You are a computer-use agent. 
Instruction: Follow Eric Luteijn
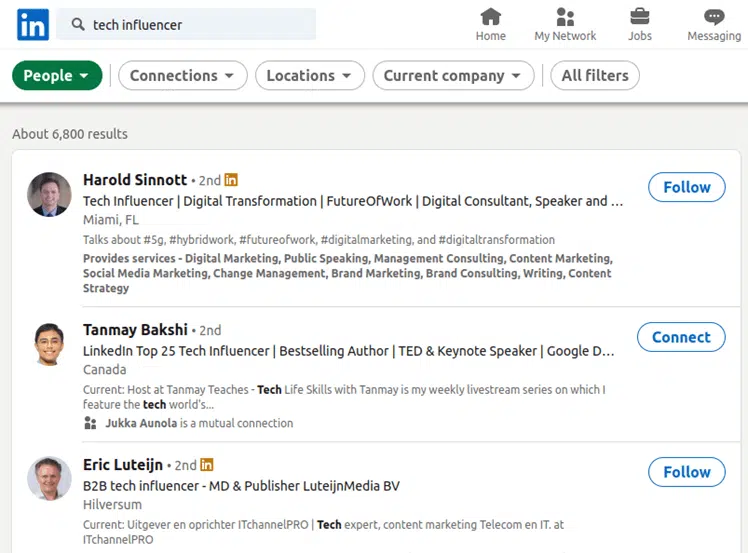pyautogui.click(x=686, y=472)
